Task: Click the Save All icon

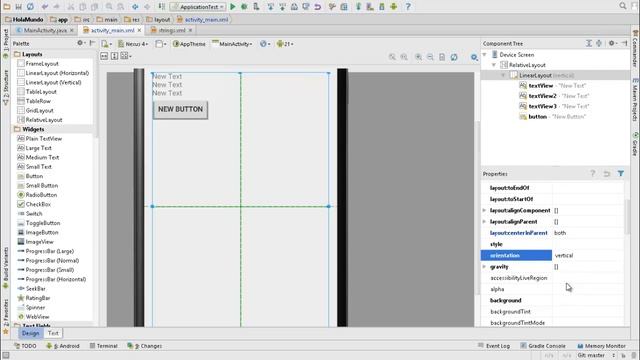Action: (18, 7)
